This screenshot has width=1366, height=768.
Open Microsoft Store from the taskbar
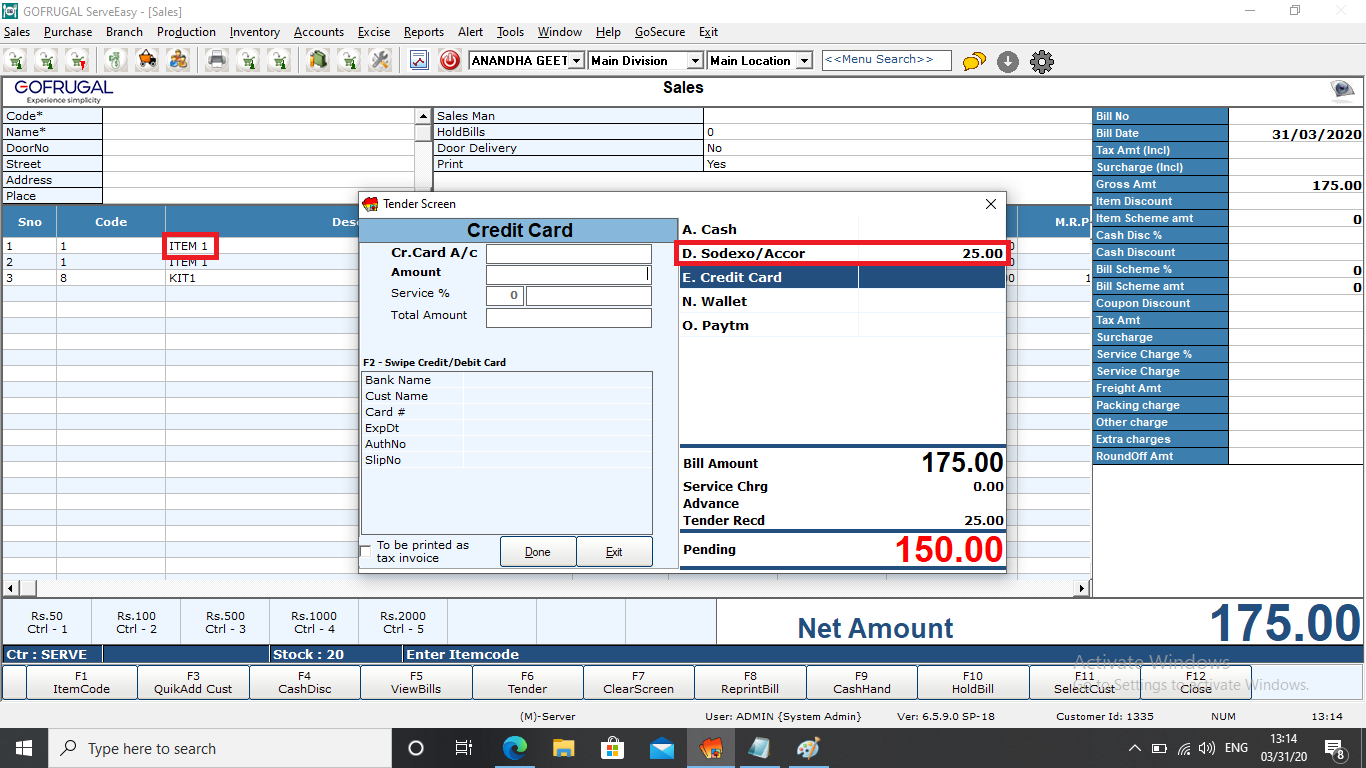[x=613, y=748]
